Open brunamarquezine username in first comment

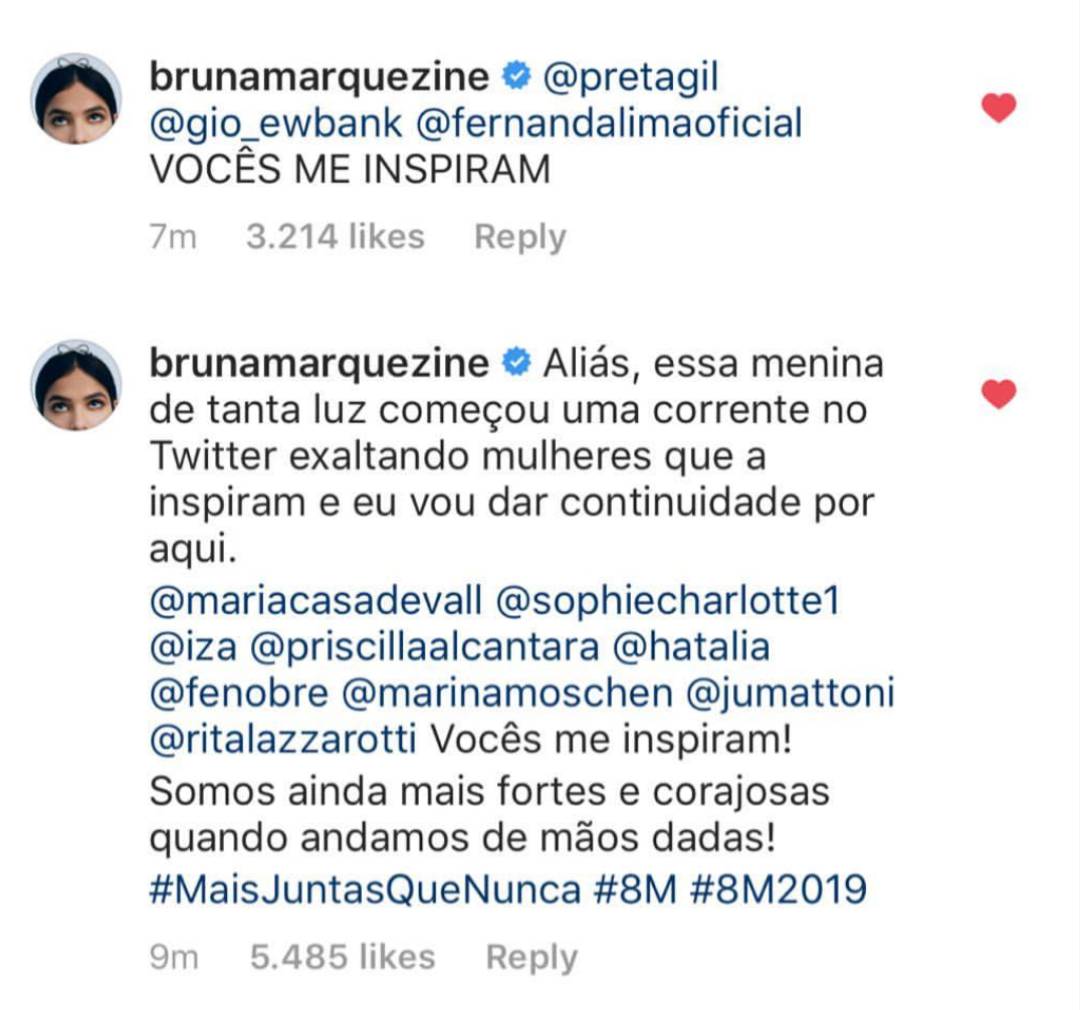pyautogui.click(x=319, y=76)
